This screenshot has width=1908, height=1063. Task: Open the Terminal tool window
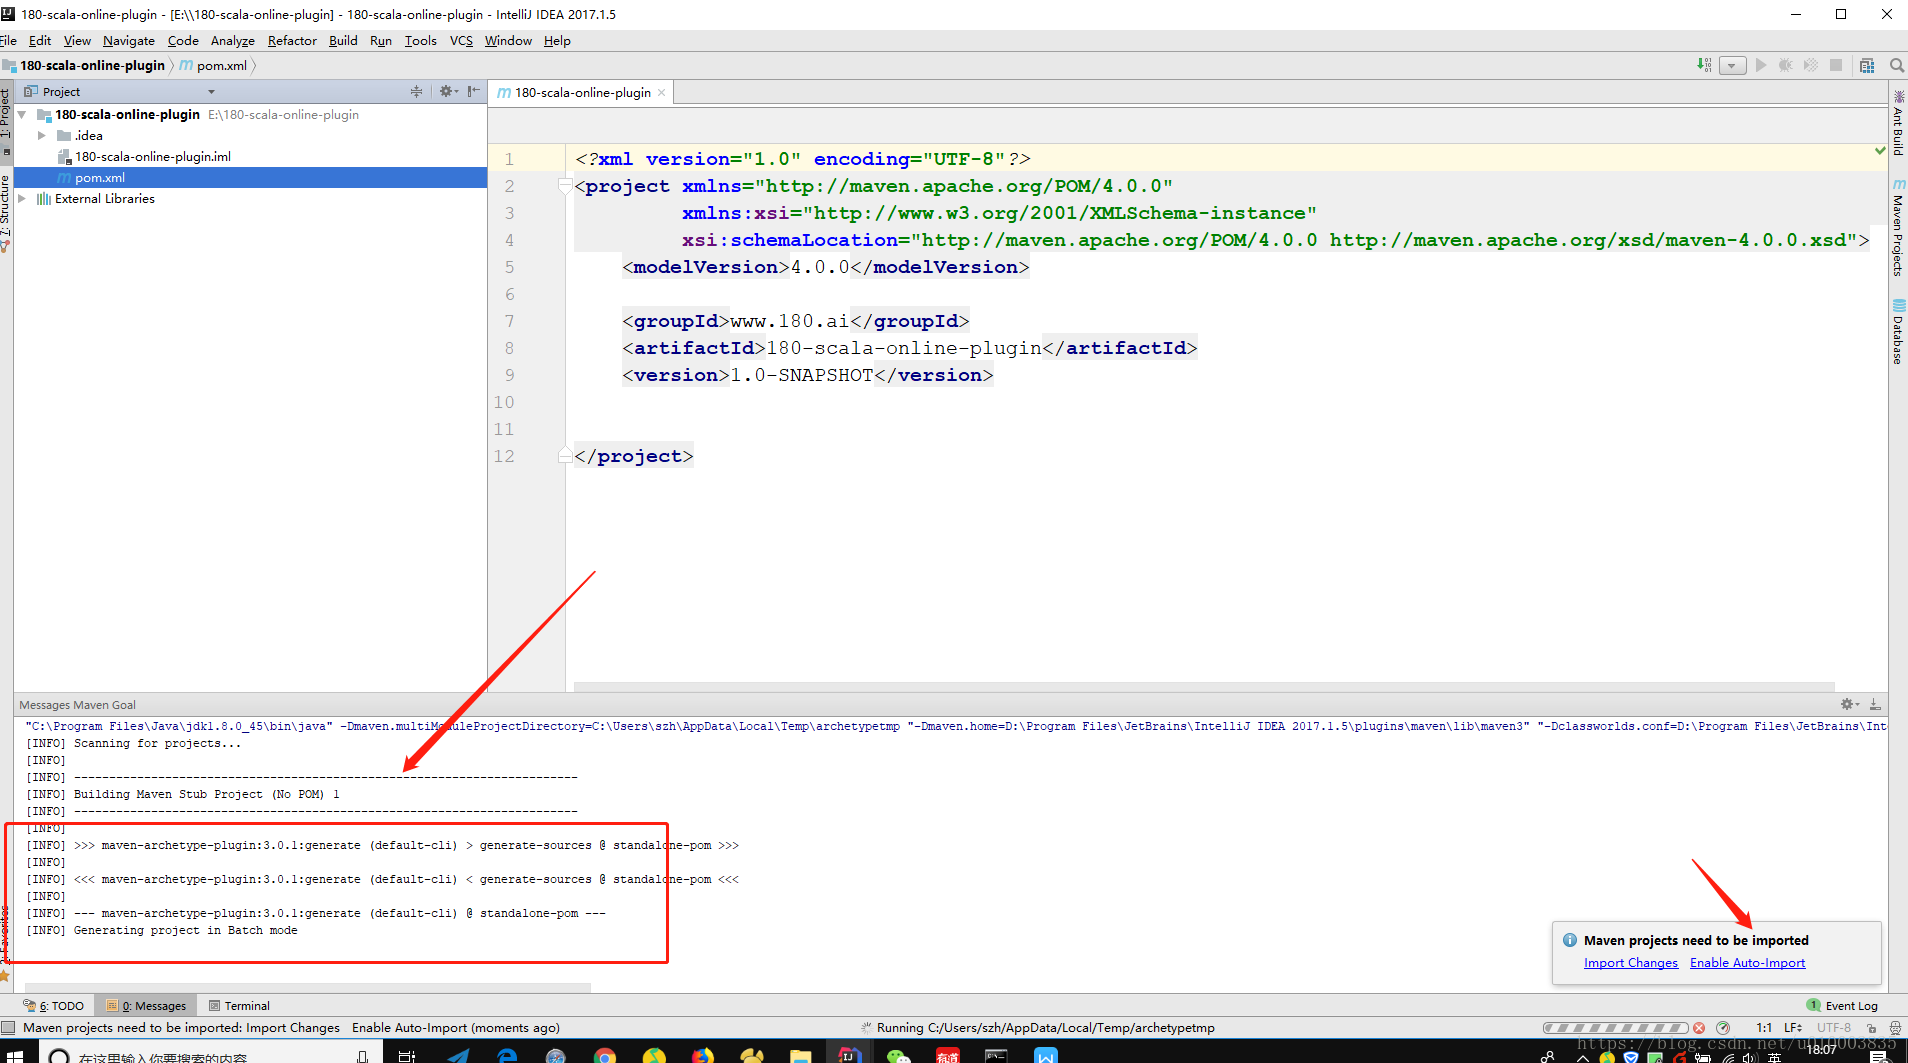pyautogui.click(x=239, y=1006)
